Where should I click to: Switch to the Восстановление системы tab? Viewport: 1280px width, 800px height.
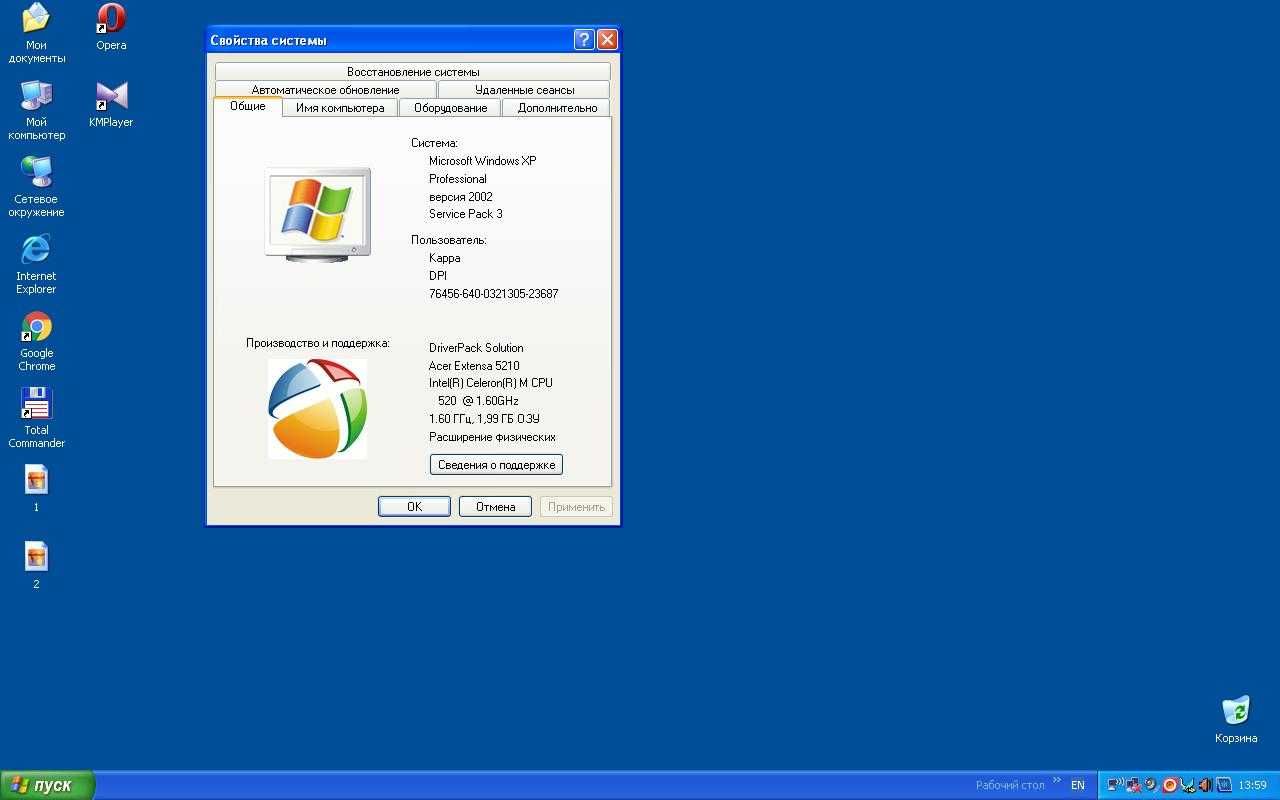click(413, 72)
